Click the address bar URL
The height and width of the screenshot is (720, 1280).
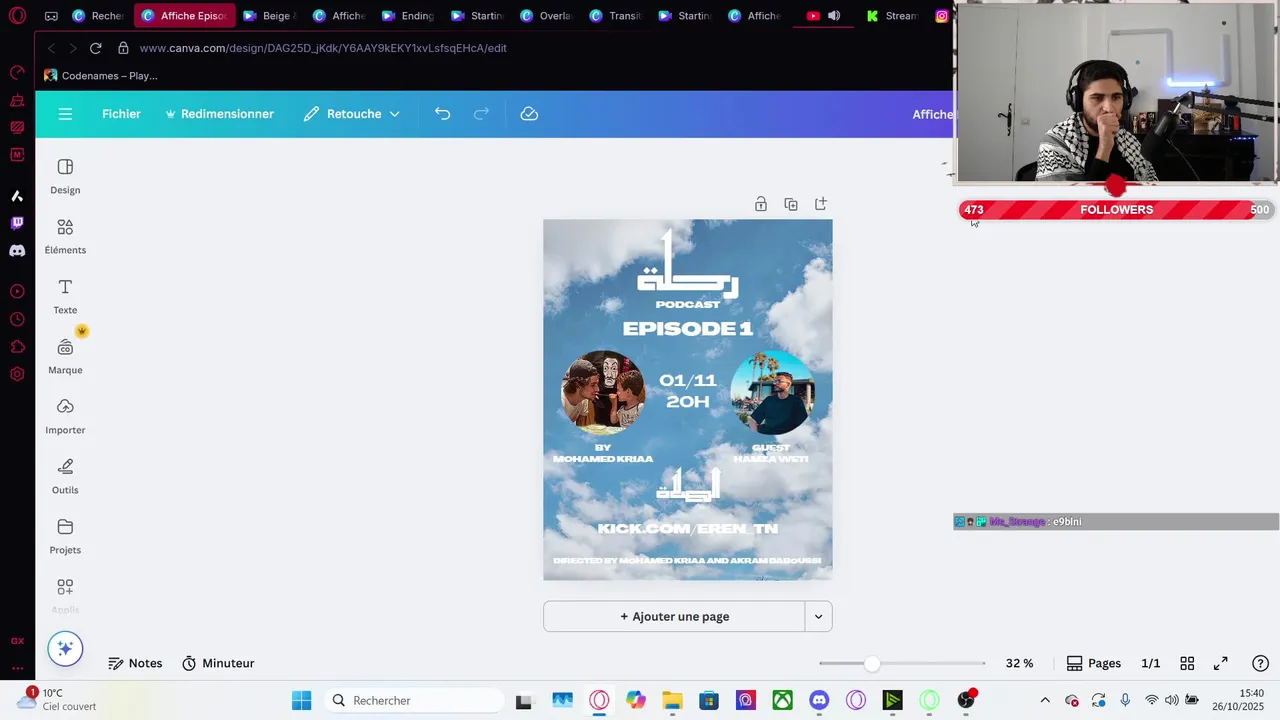[x=323, y=48]
